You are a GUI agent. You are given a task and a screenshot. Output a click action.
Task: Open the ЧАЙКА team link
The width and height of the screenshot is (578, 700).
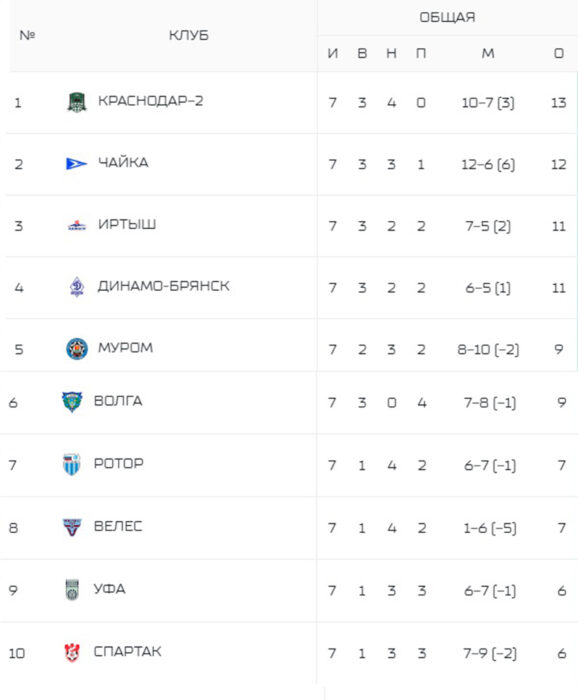coord(123,162)
